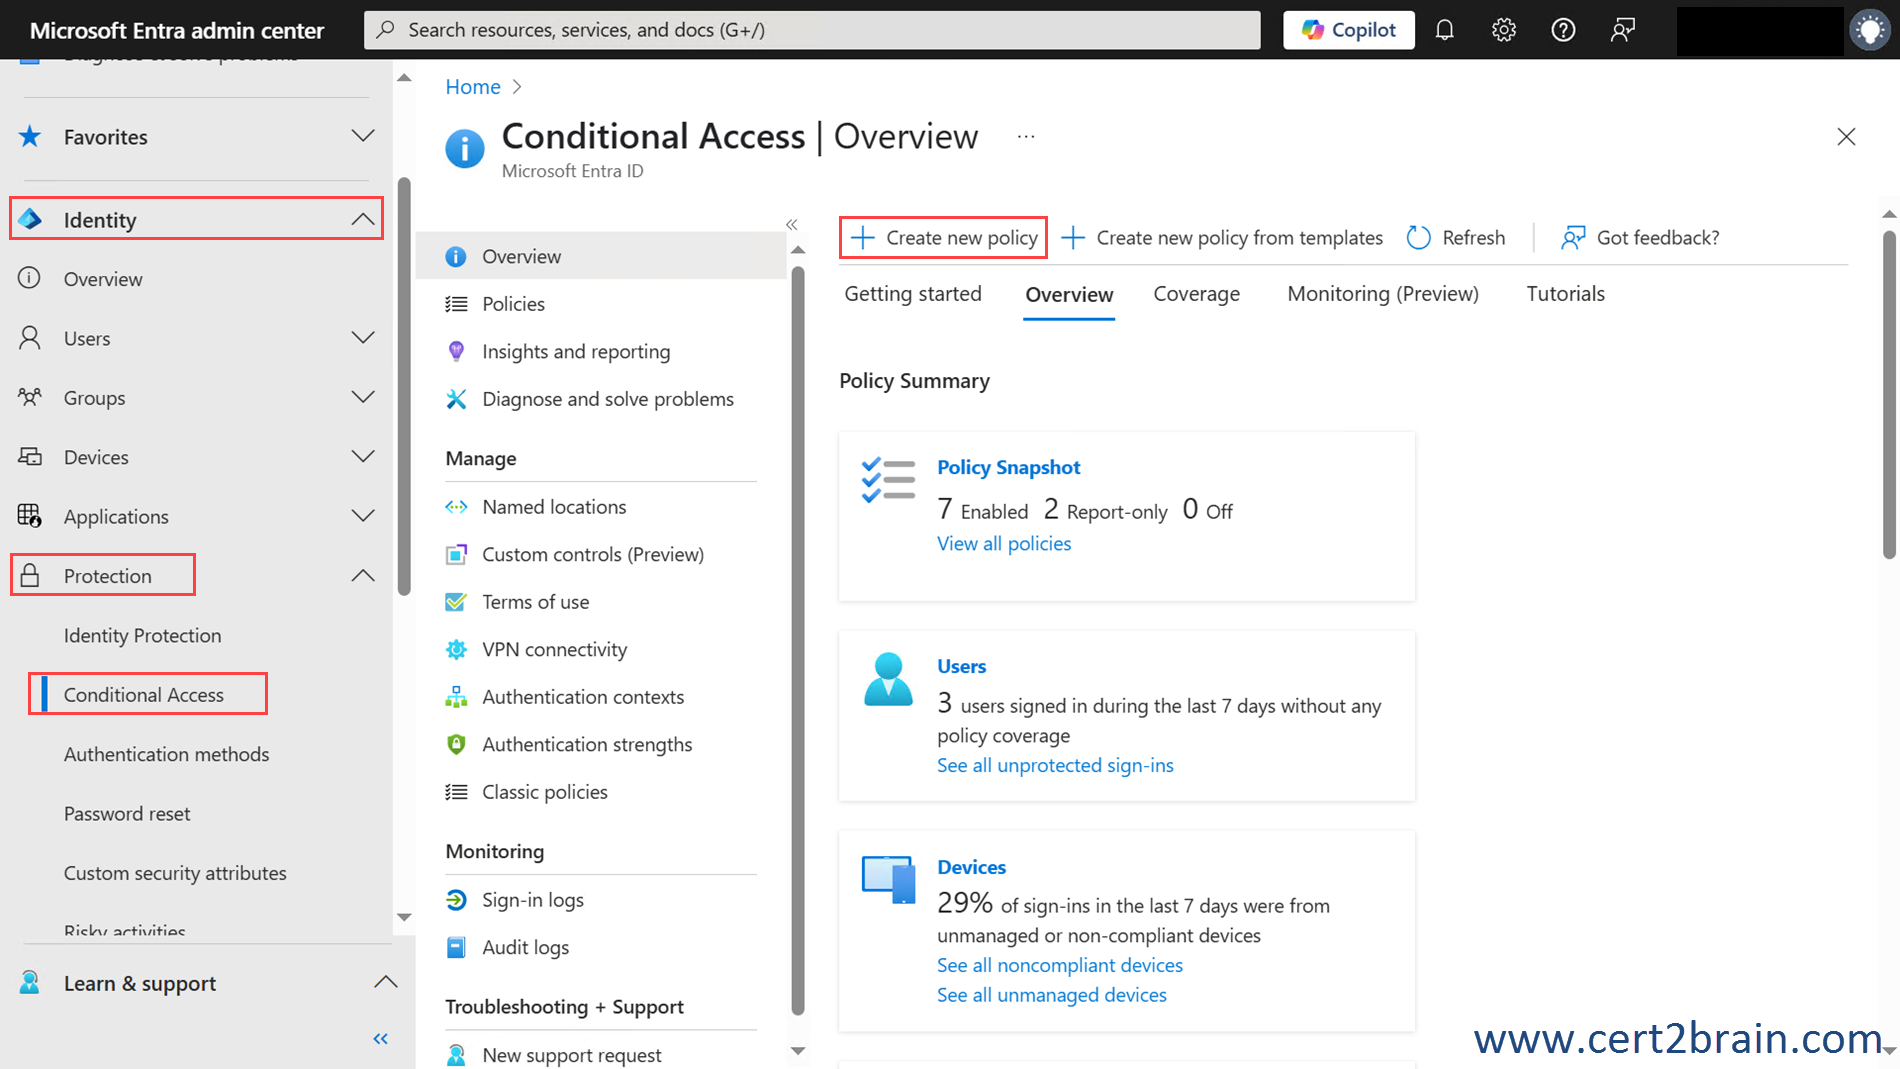The image size is (1900, 1069).
Task: Click Got feedback?
Action: click(x=1640, y=237)
